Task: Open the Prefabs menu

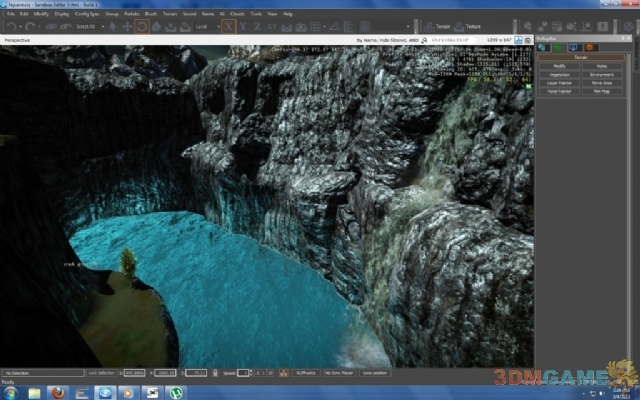Action: (x=131, y=14)
